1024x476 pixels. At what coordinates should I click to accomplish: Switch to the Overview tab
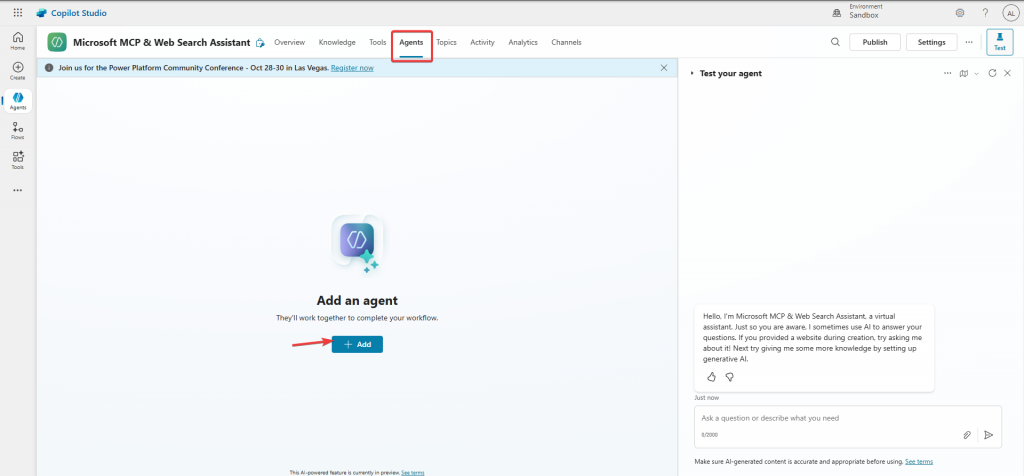289,42
